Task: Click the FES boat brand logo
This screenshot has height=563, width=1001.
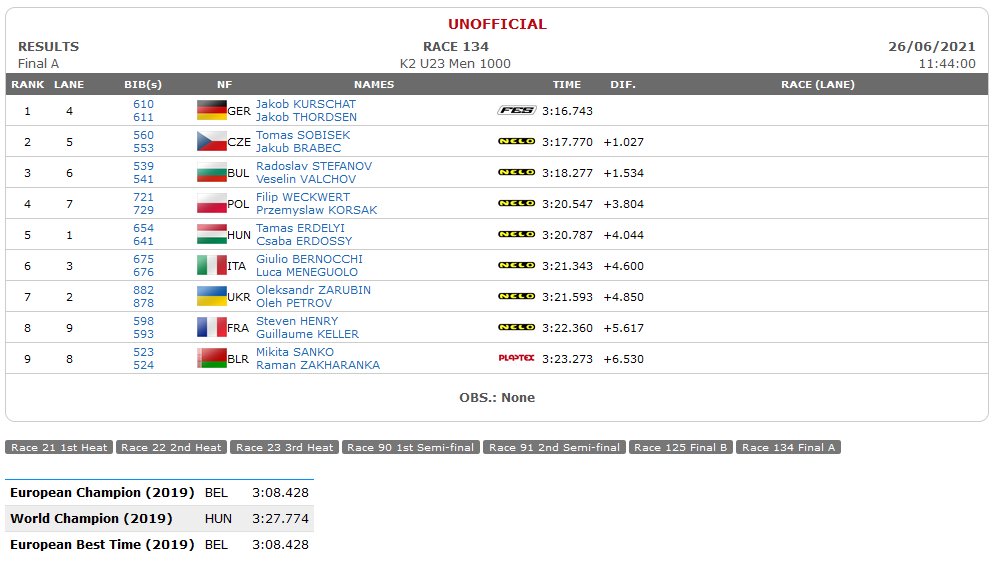Action: (x=516, y=110)
